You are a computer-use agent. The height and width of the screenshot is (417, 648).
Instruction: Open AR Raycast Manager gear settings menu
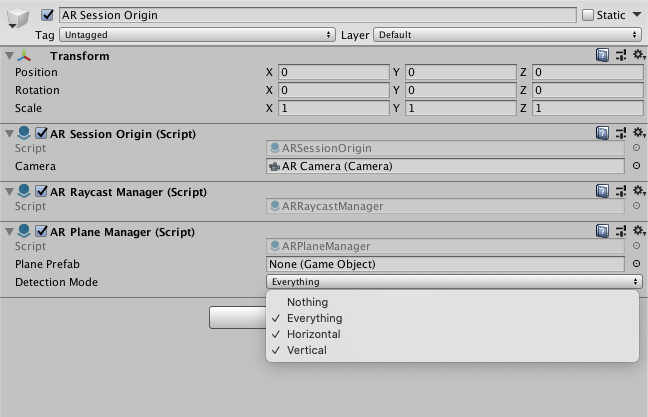tap(639, 191)
